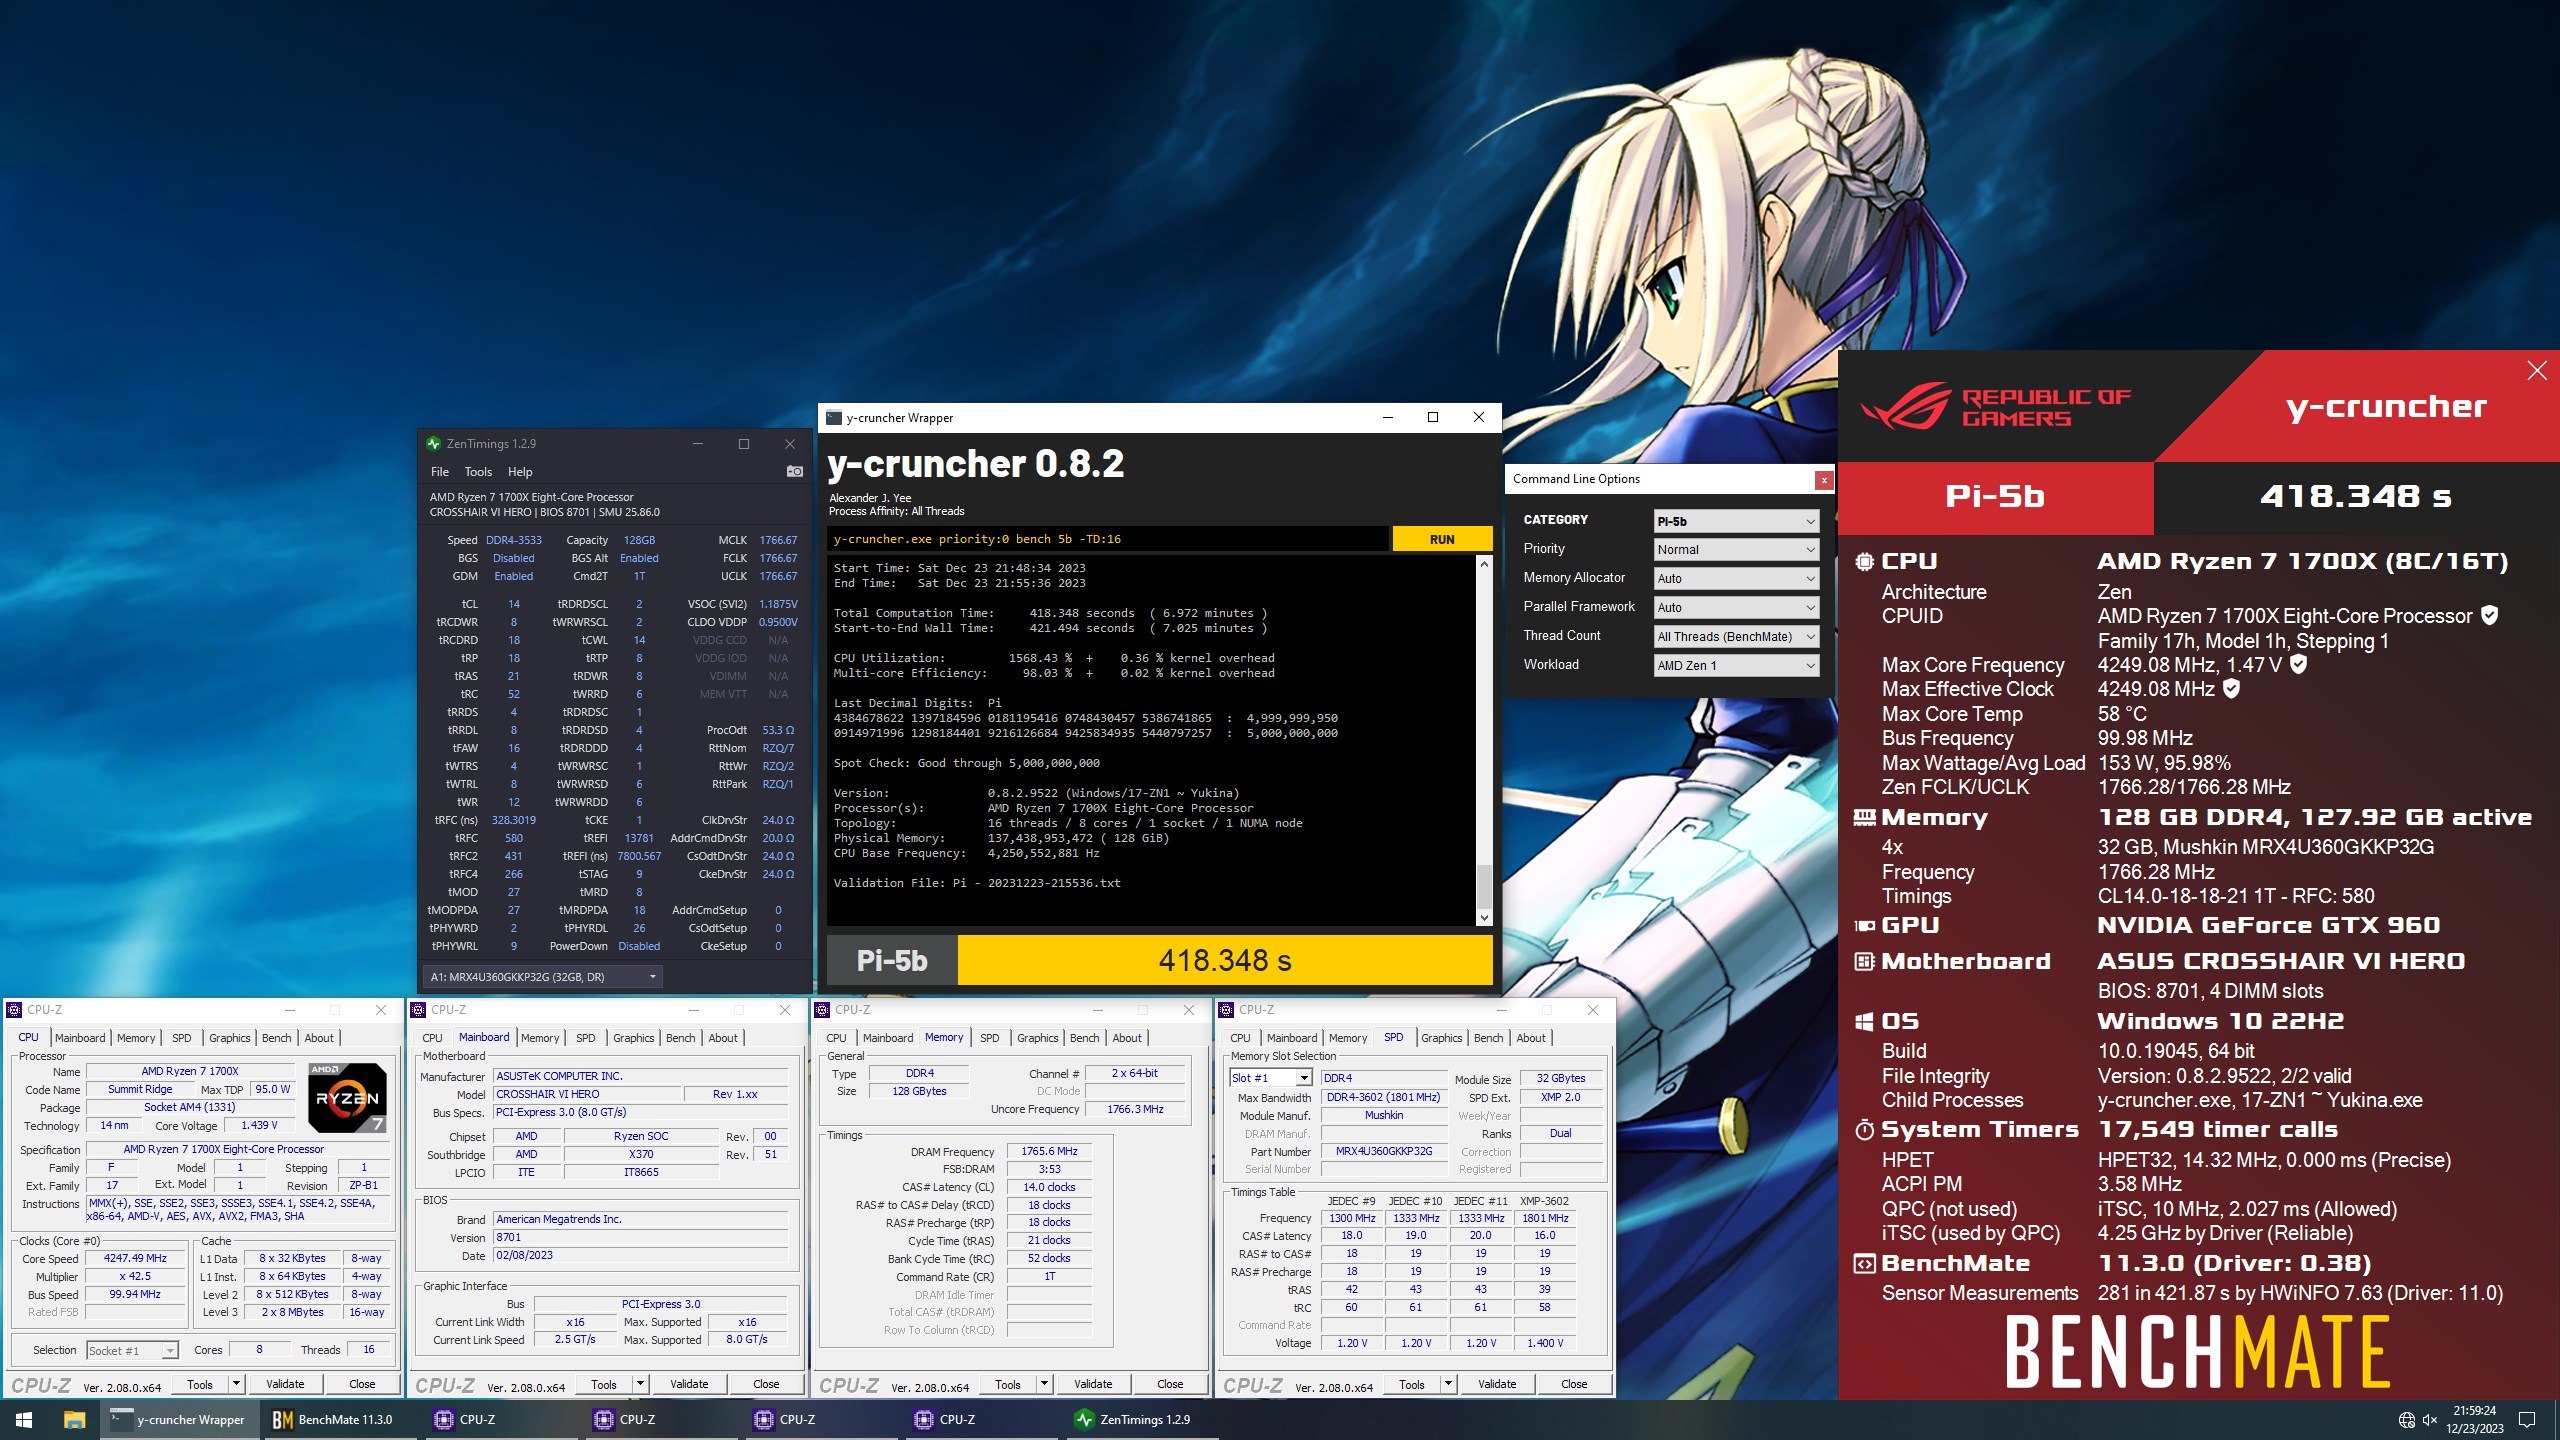Click 'AMD Ryzen 7 1700X' Name field in CPU-Z
Screen dimensions: 2560x1440
click(x=190, y=1071)
